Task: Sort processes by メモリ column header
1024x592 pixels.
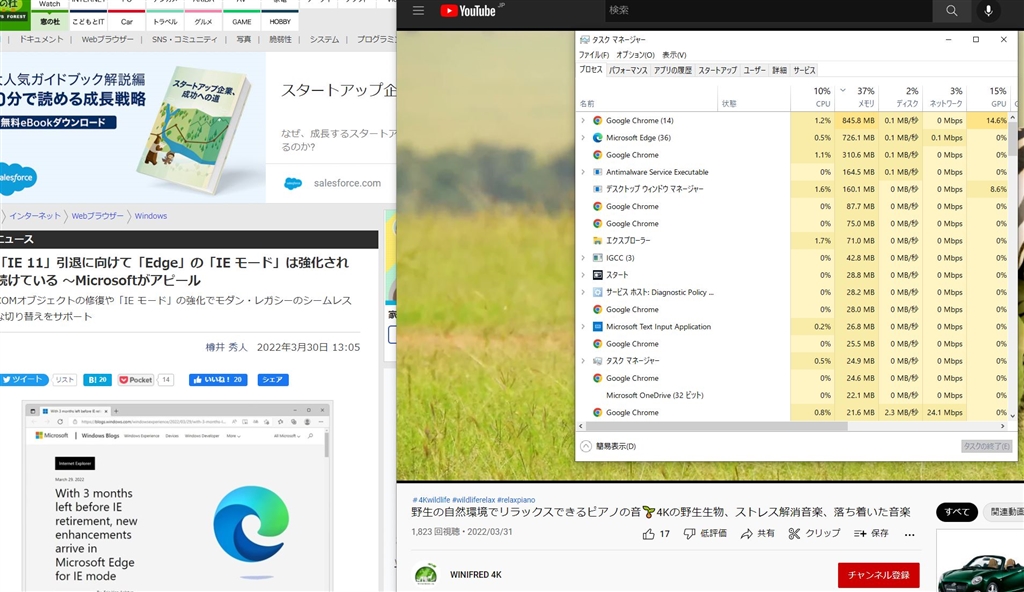Action: click(x=856, y=97)
